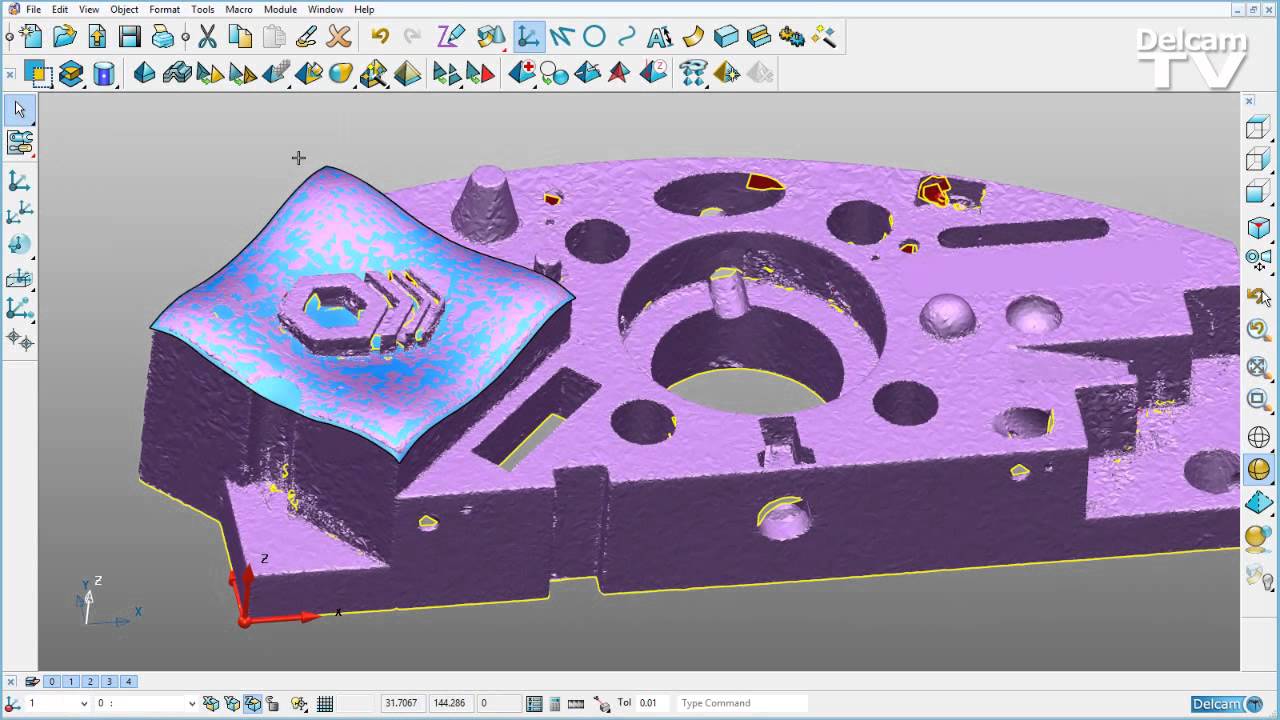Click the blue cylinder mesh toolbar icon

[103, 73]
